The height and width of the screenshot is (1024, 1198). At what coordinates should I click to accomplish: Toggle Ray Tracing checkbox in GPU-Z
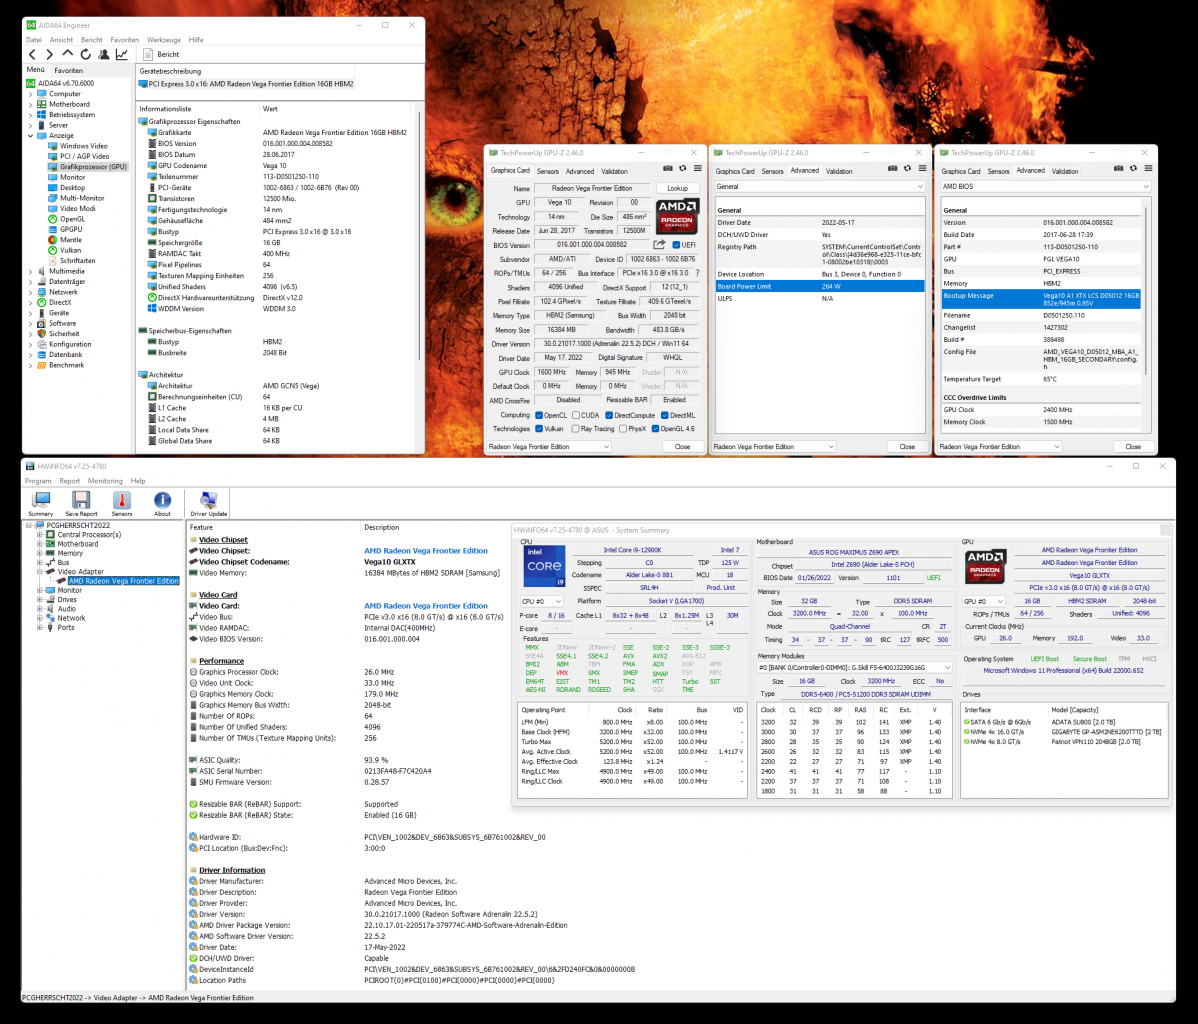point(576,429)
